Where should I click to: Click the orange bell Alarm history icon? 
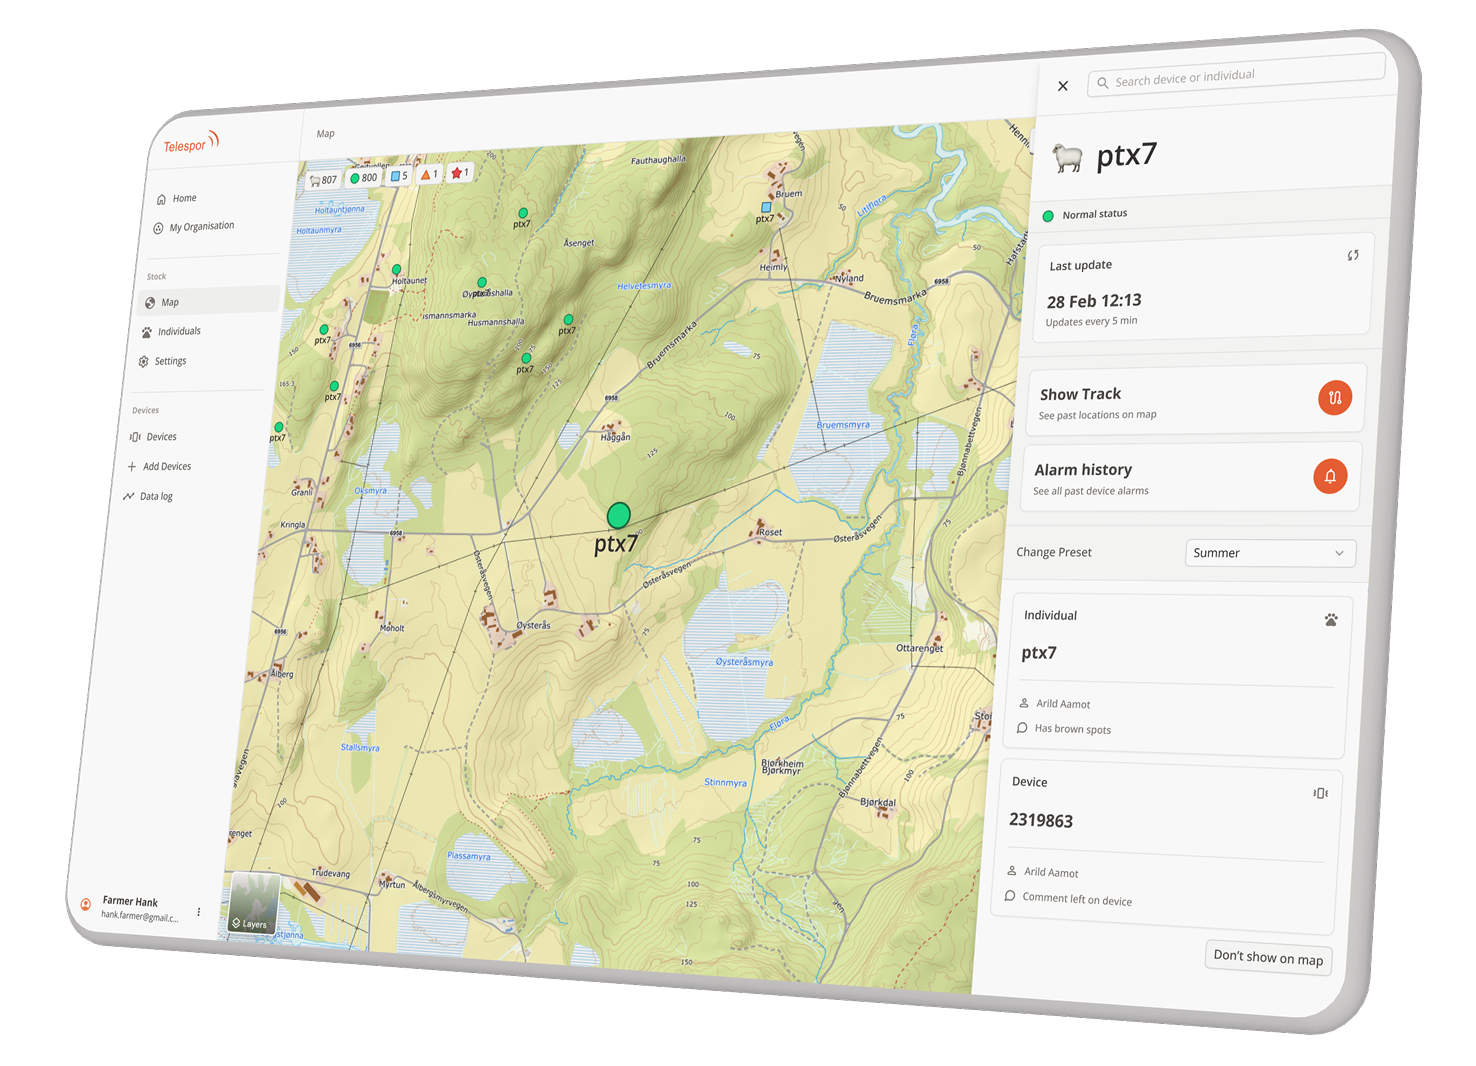1330,476
